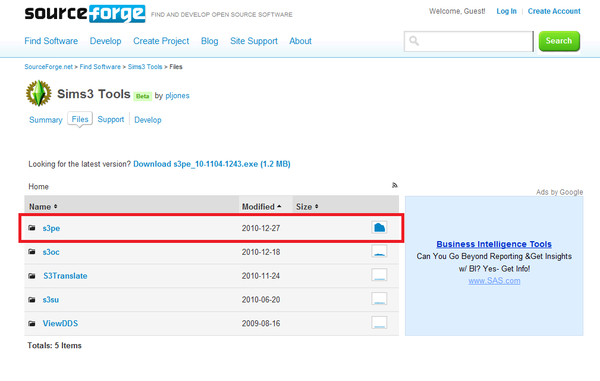Image resolution: width=600 pixels, height=381 pixels.
Task: Open the ViewDDS folder
Action: (x=60, y=324)
